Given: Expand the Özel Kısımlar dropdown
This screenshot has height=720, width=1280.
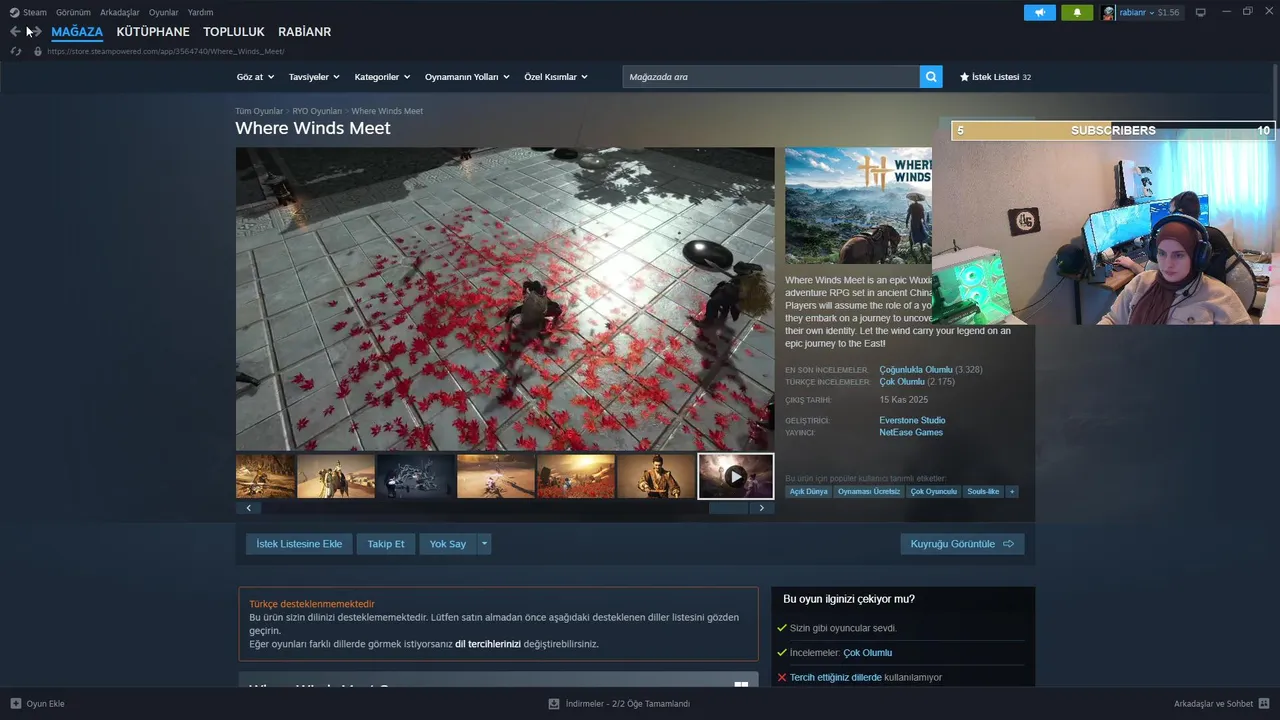Looking at the screenshot, I should pos(556,77).
